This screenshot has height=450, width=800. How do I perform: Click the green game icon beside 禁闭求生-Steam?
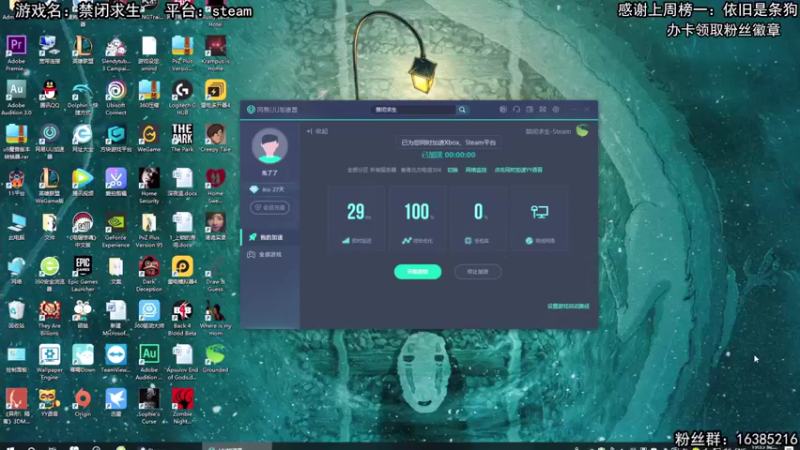point(582,131)
